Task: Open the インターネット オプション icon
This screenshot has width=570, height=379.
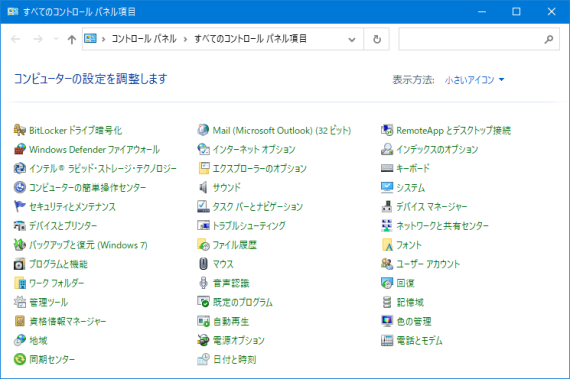Action: (203, 149)
